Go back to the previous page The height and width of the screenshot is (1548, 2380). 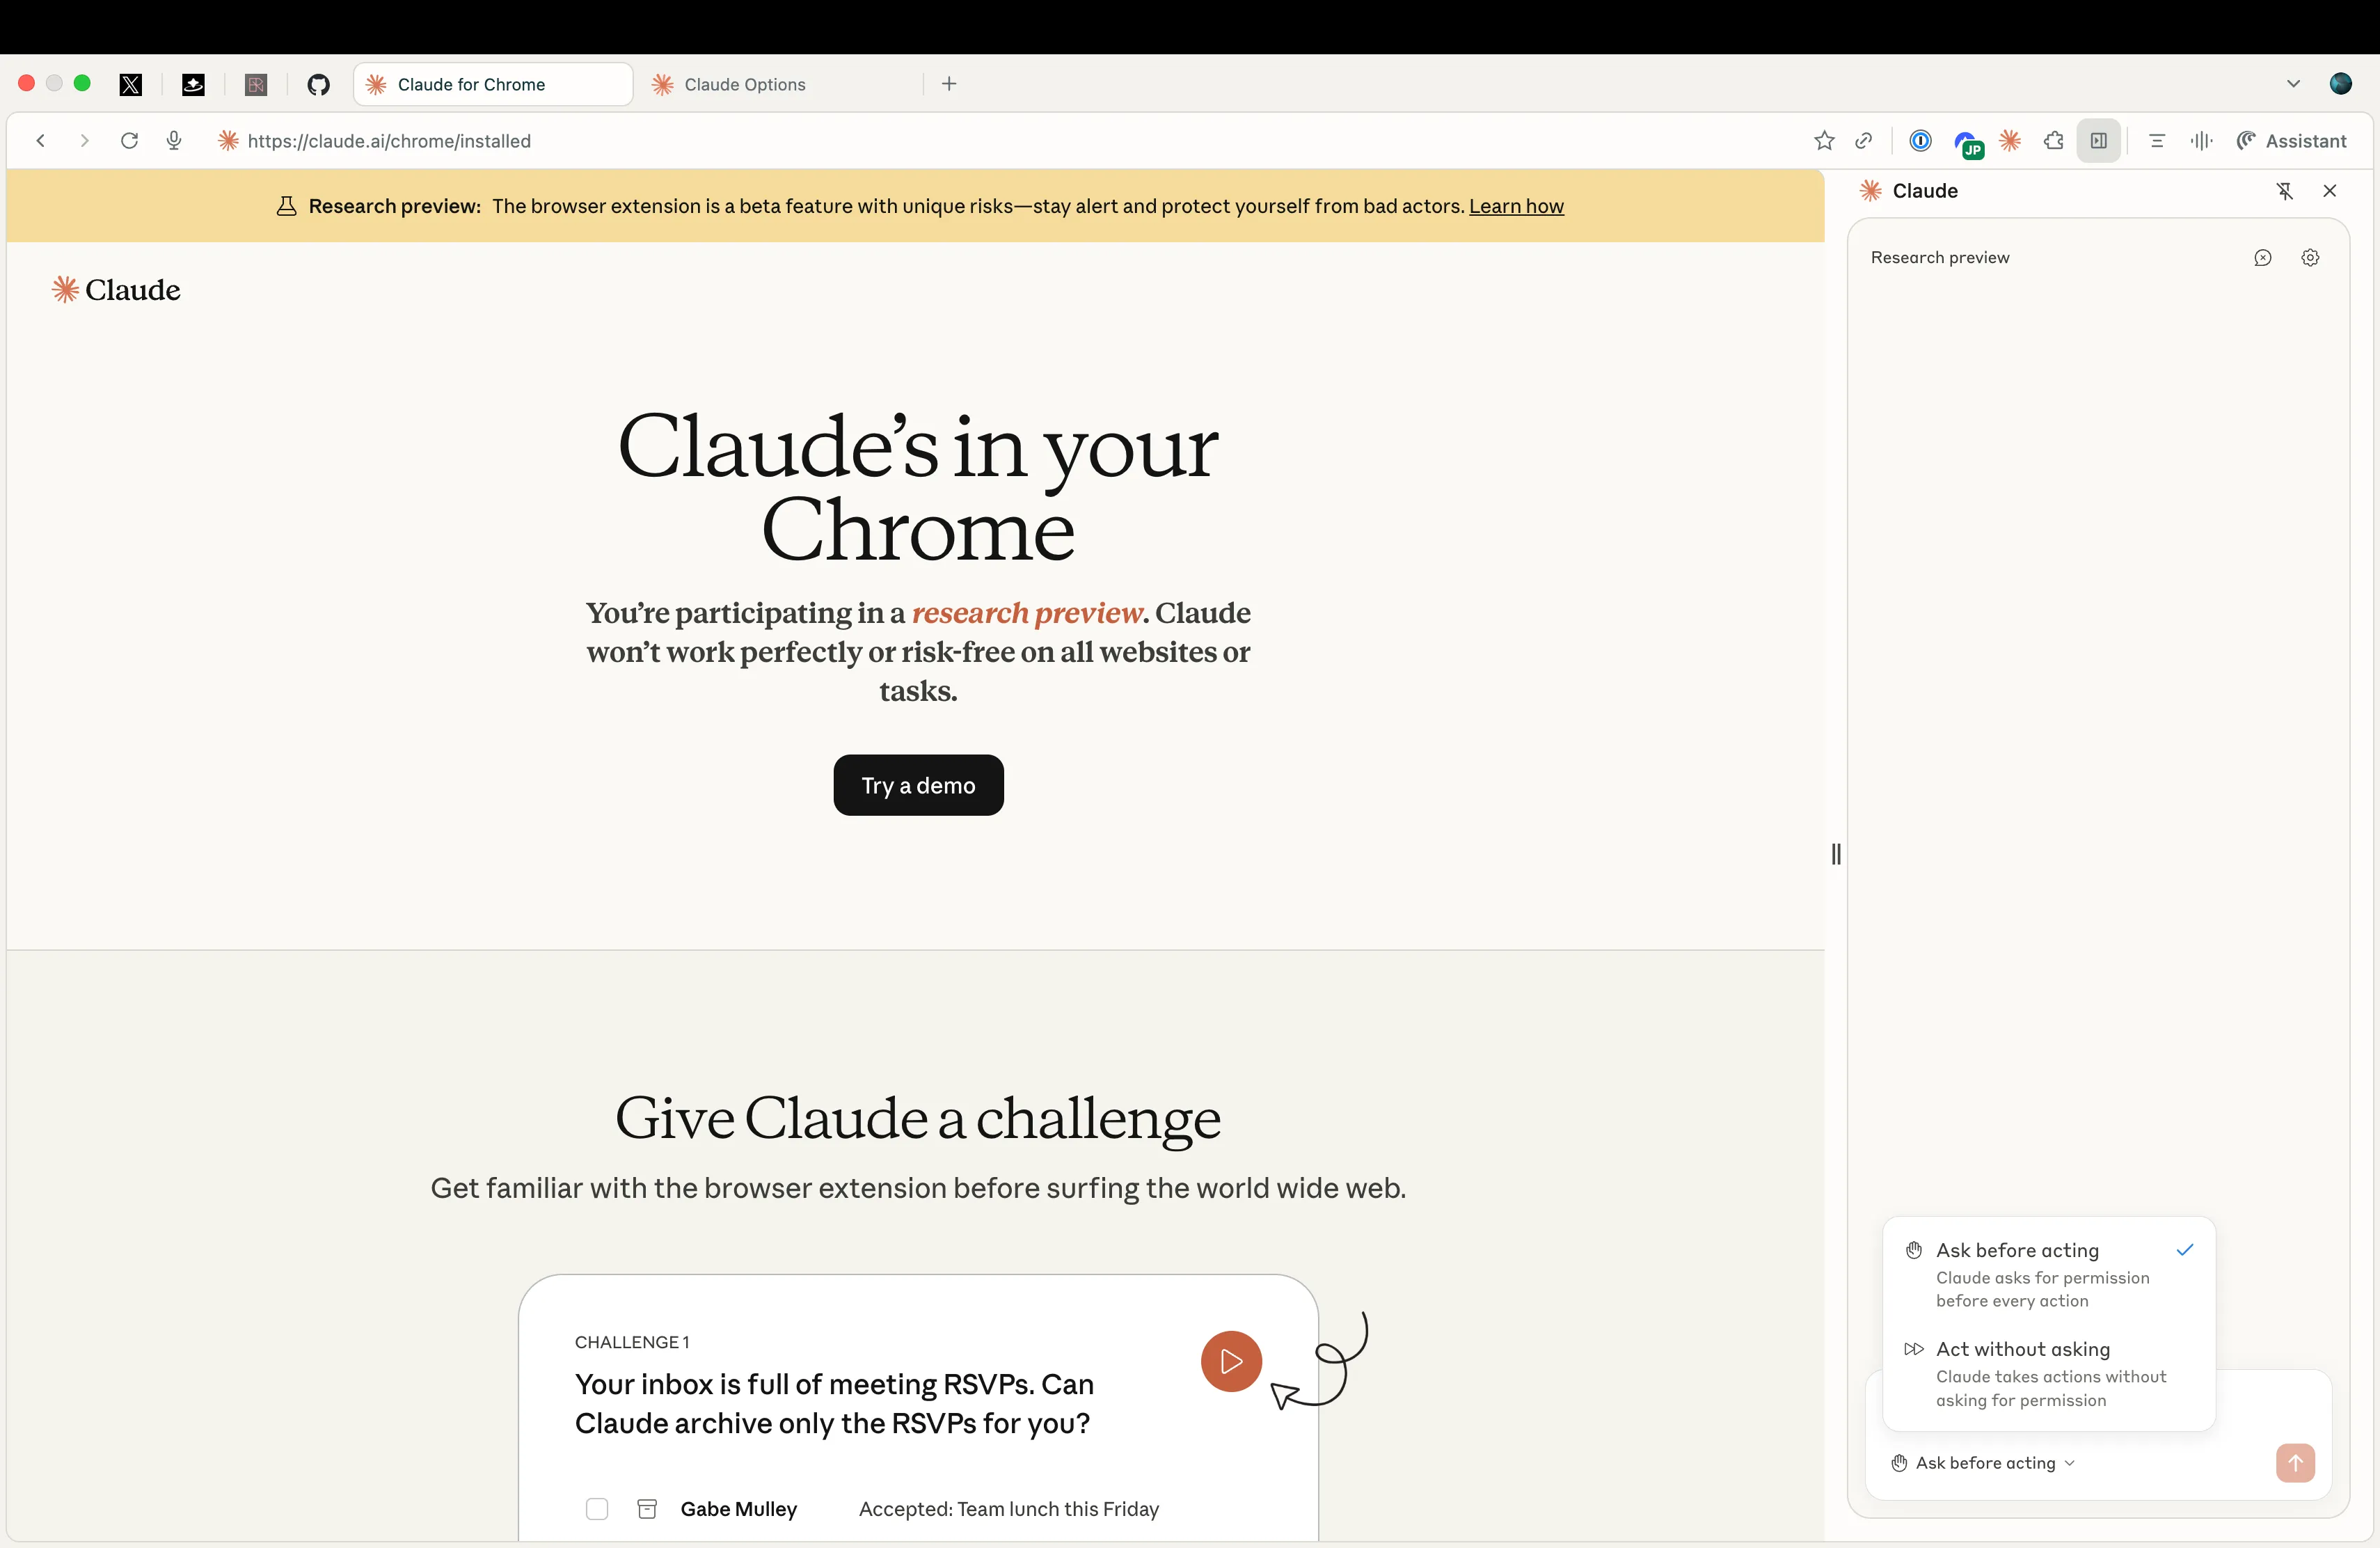[41, 141]
